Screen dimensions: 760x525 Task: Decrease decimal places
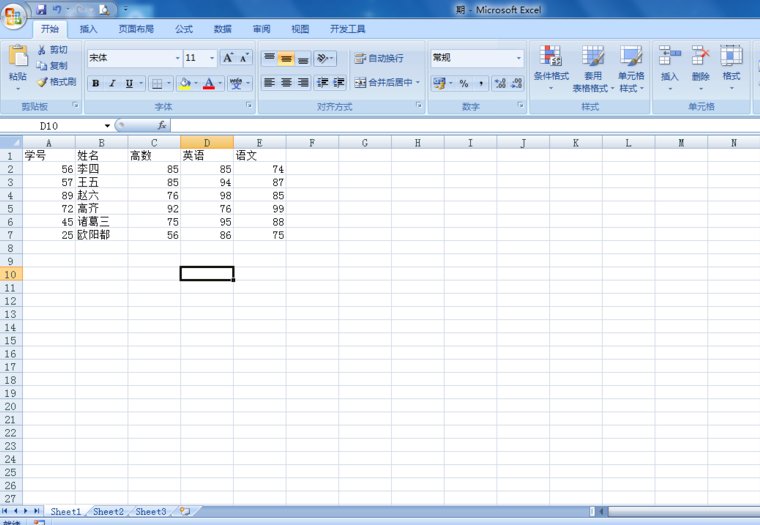[516, 83]
